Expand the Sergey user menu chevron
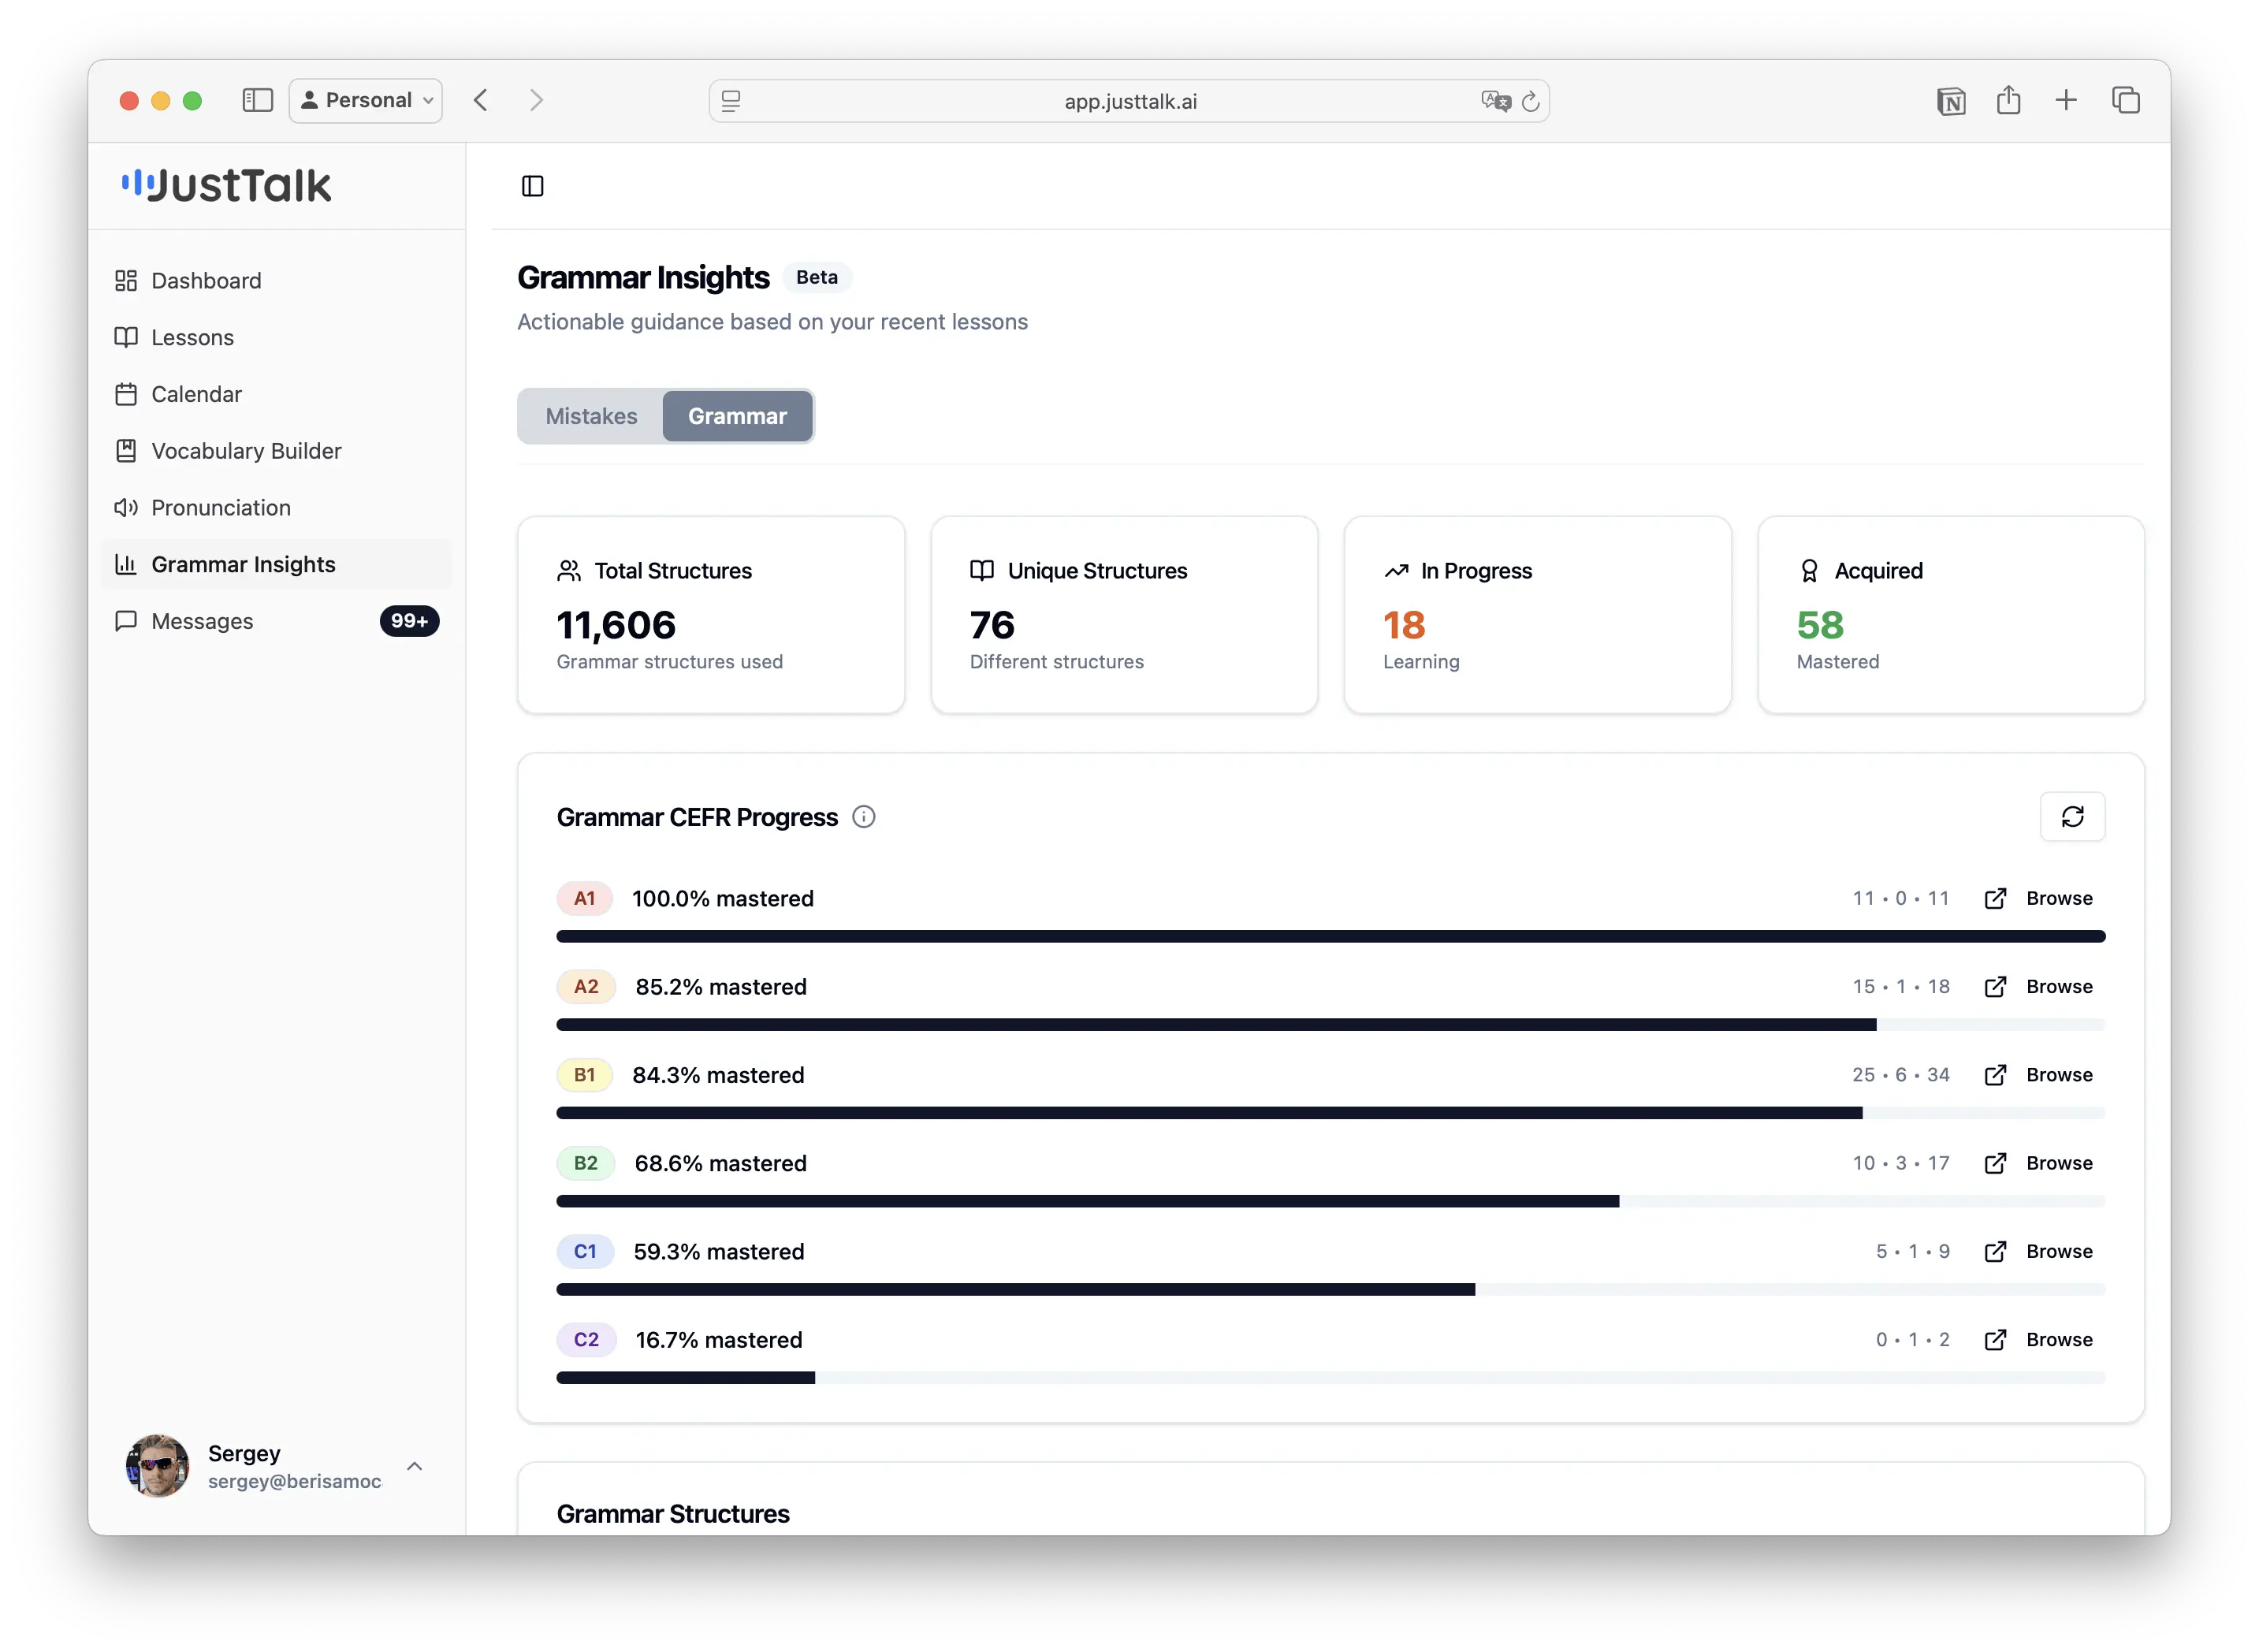The width and height of the screenshot is (2259, 1652). click(x=415, y=1466)
